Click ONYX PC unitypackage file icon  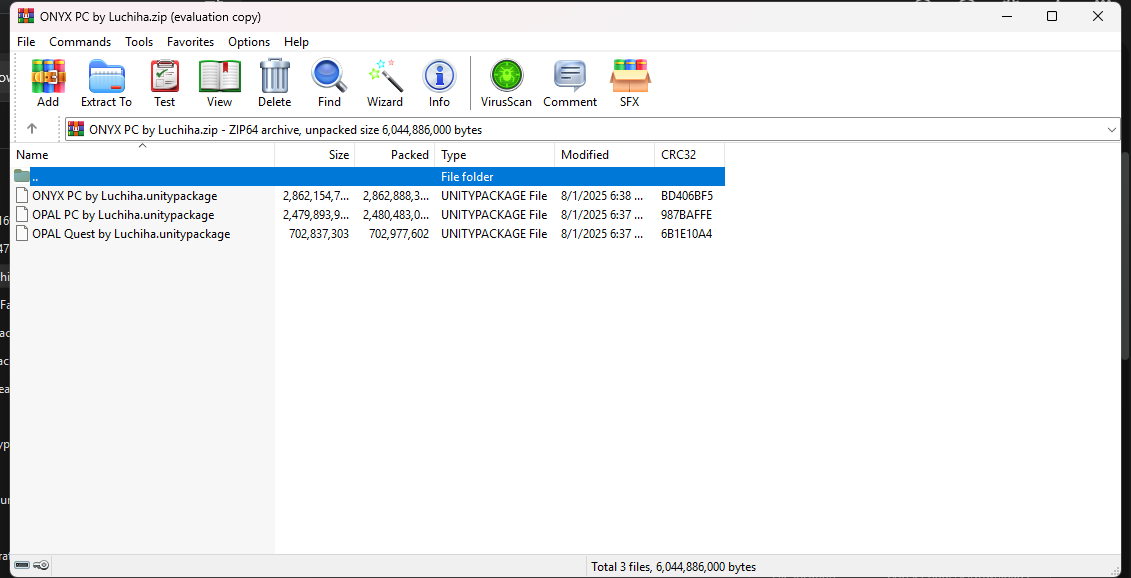(22, 196)
